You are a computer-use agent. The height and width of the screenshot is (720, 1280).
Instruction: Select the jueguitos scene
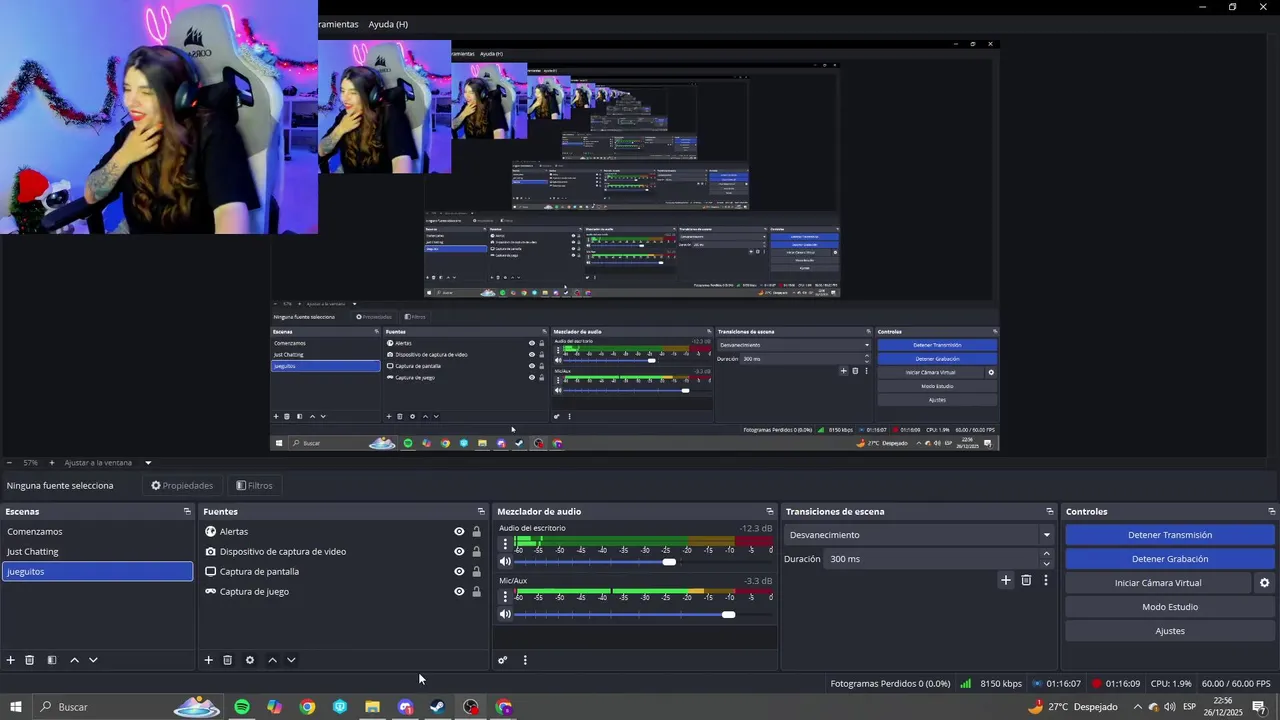point(97,572)
